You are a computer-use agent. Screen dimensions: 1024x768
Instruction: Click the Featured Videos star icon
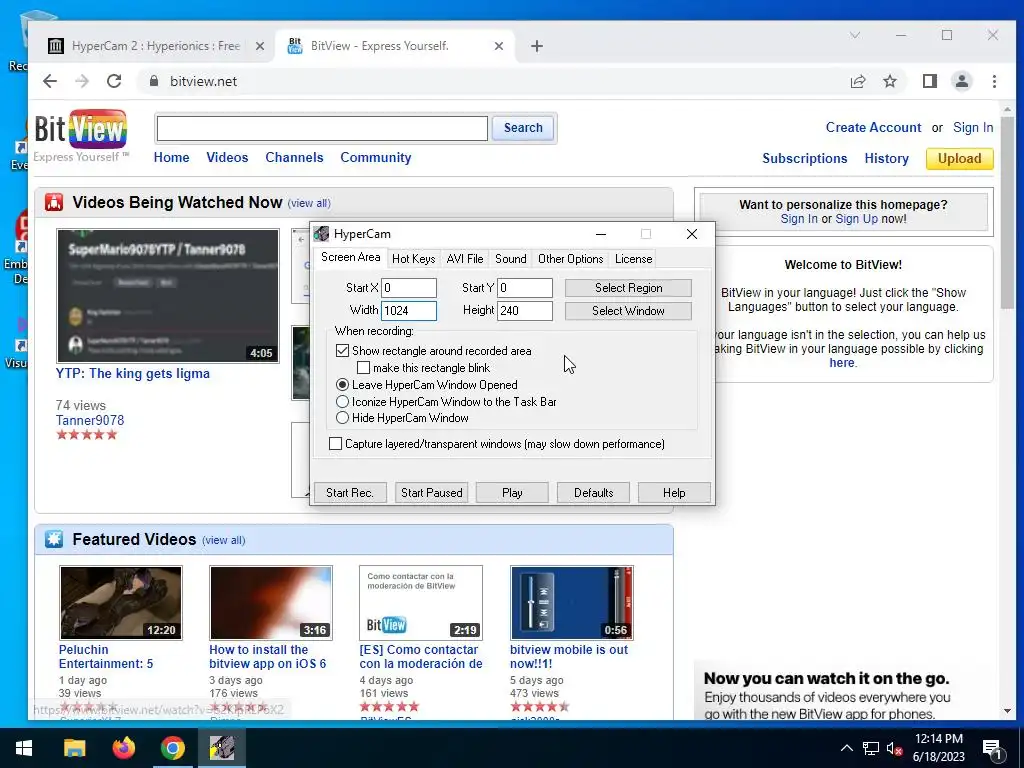click(54, 539)
